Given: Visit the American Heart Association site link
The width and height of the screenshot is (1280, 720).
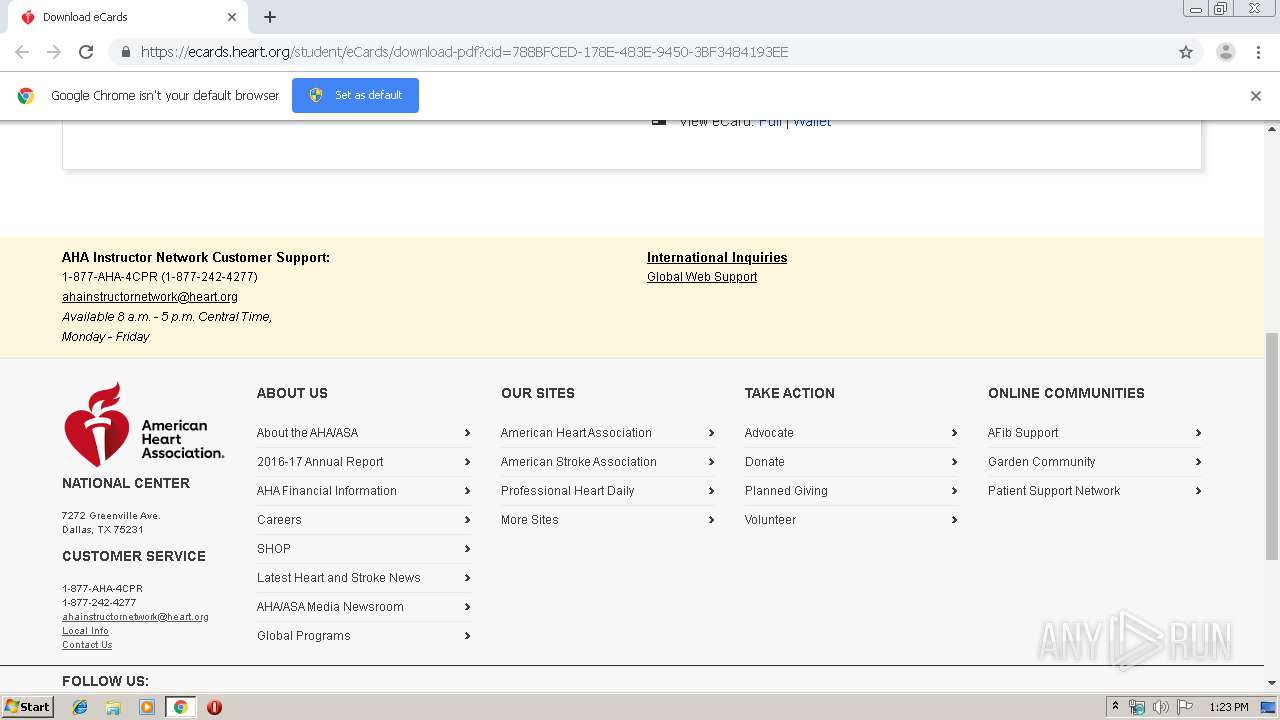Looking at the screenshot, I should coord(576,433).
